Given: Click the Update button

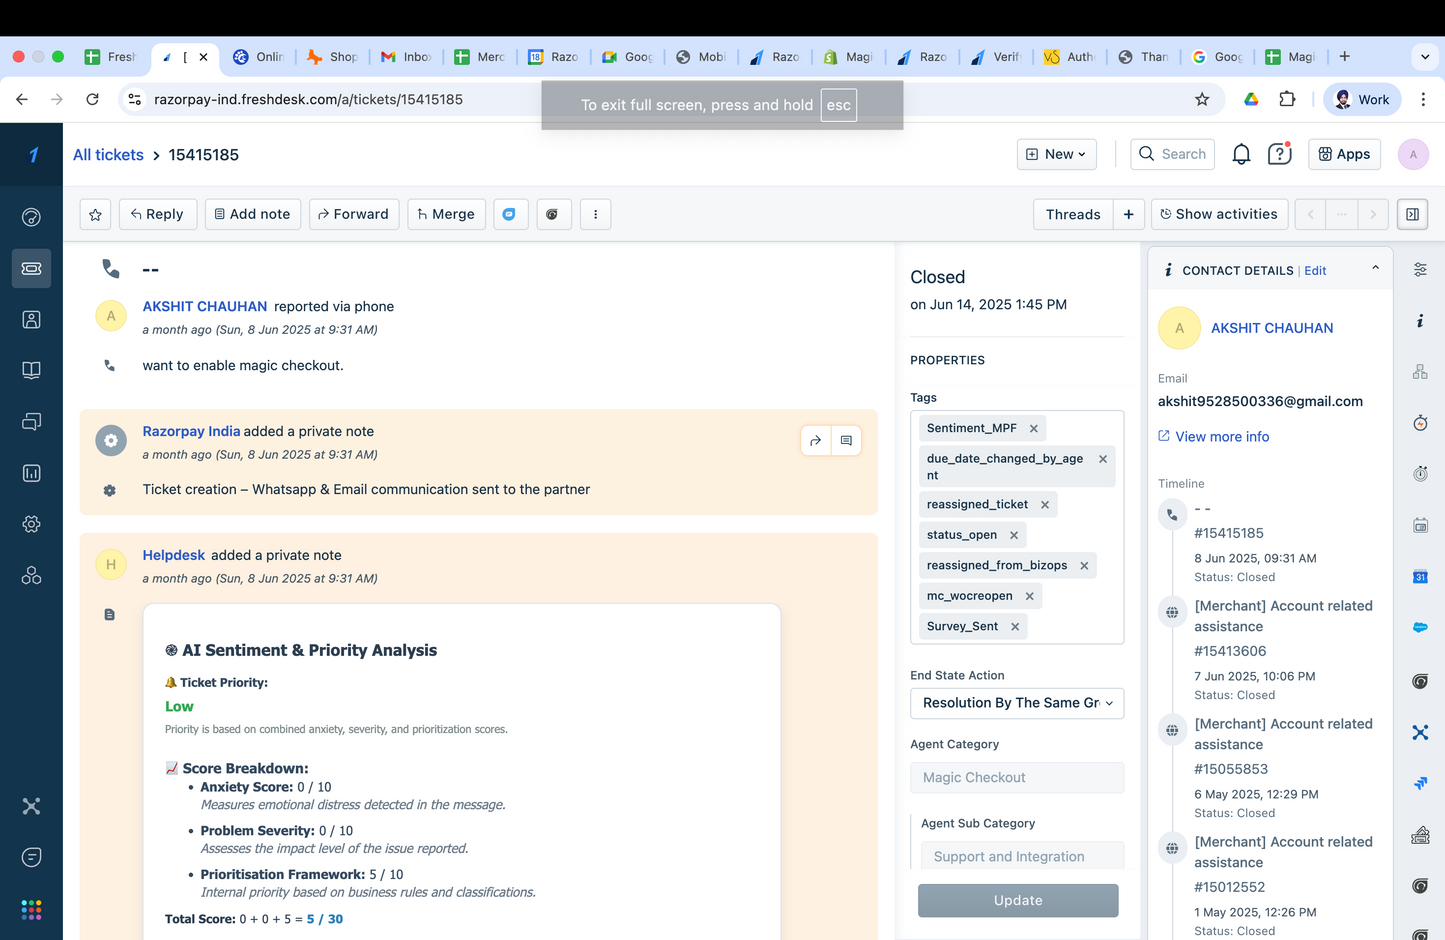Looking at the screenshot, I should (1018, 900).
